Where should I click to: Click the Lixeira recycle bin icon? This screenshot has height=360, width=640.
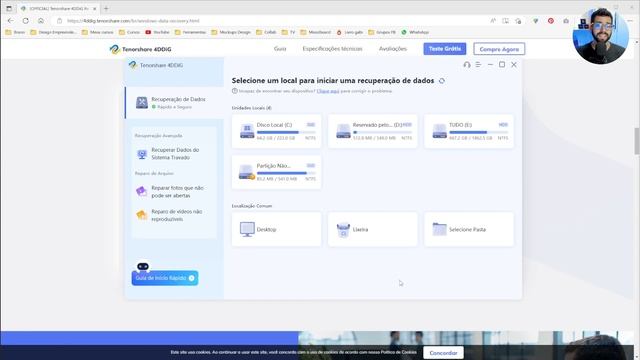pos(343,229)
